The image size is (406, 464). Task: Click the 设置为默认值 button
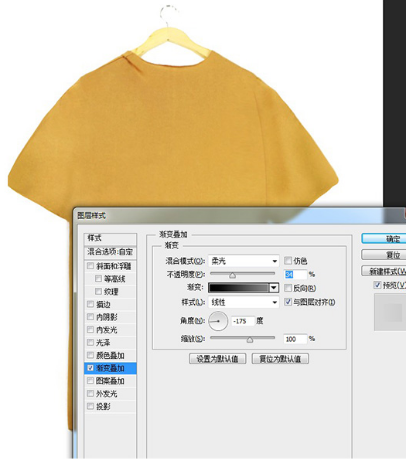pyautogui.click(x=217, y=359)
